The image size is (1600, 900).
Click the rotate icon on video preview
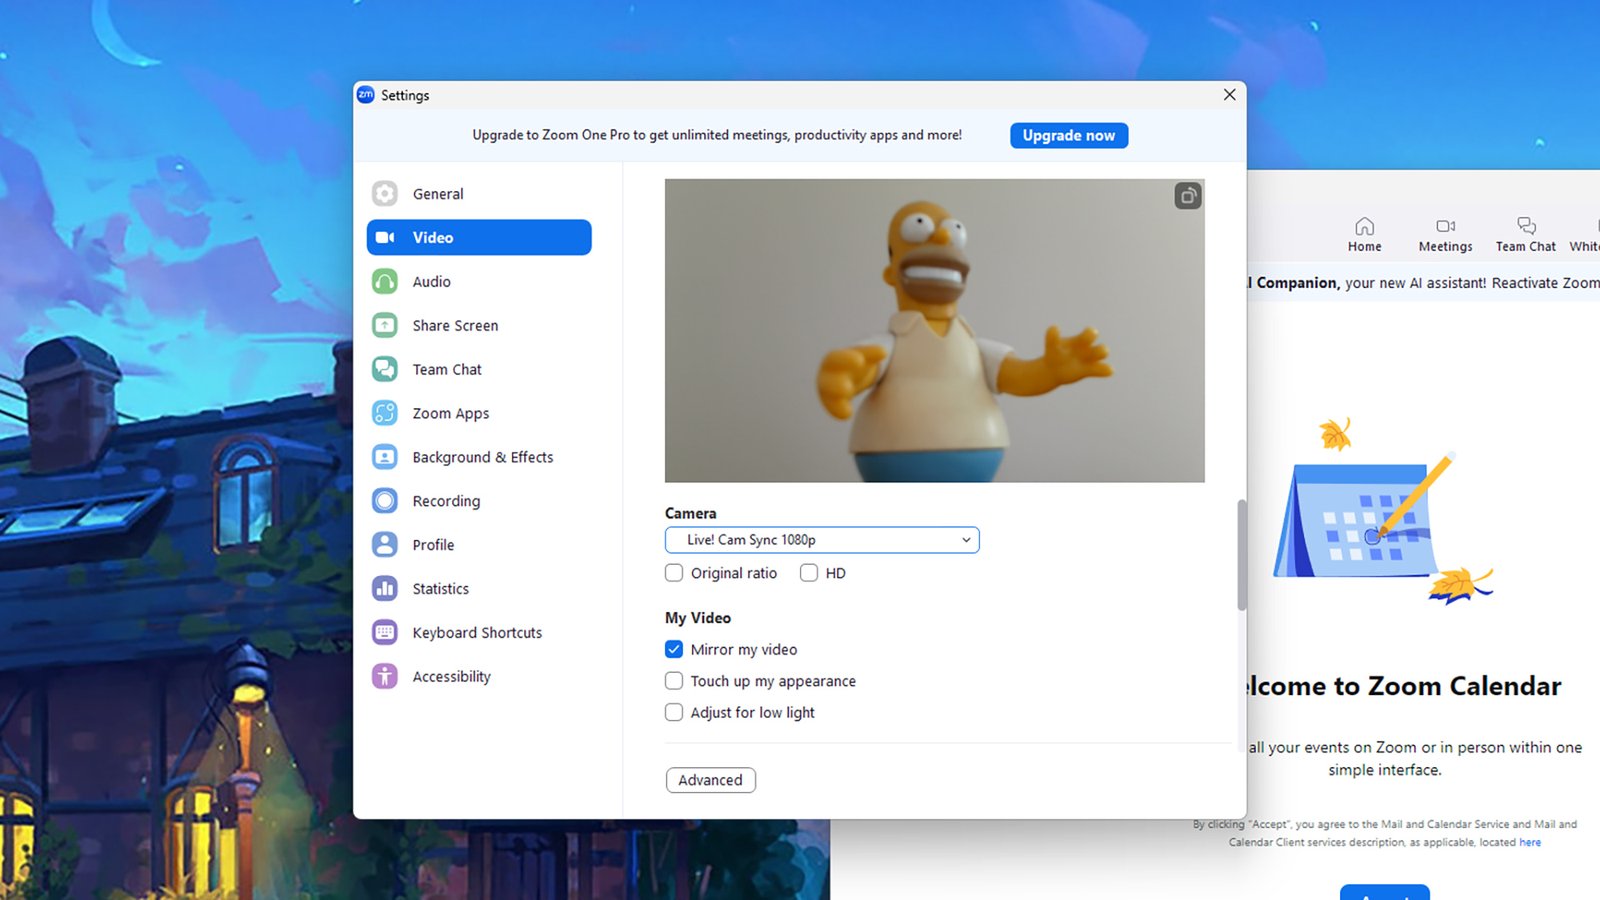pos(1188,196)
